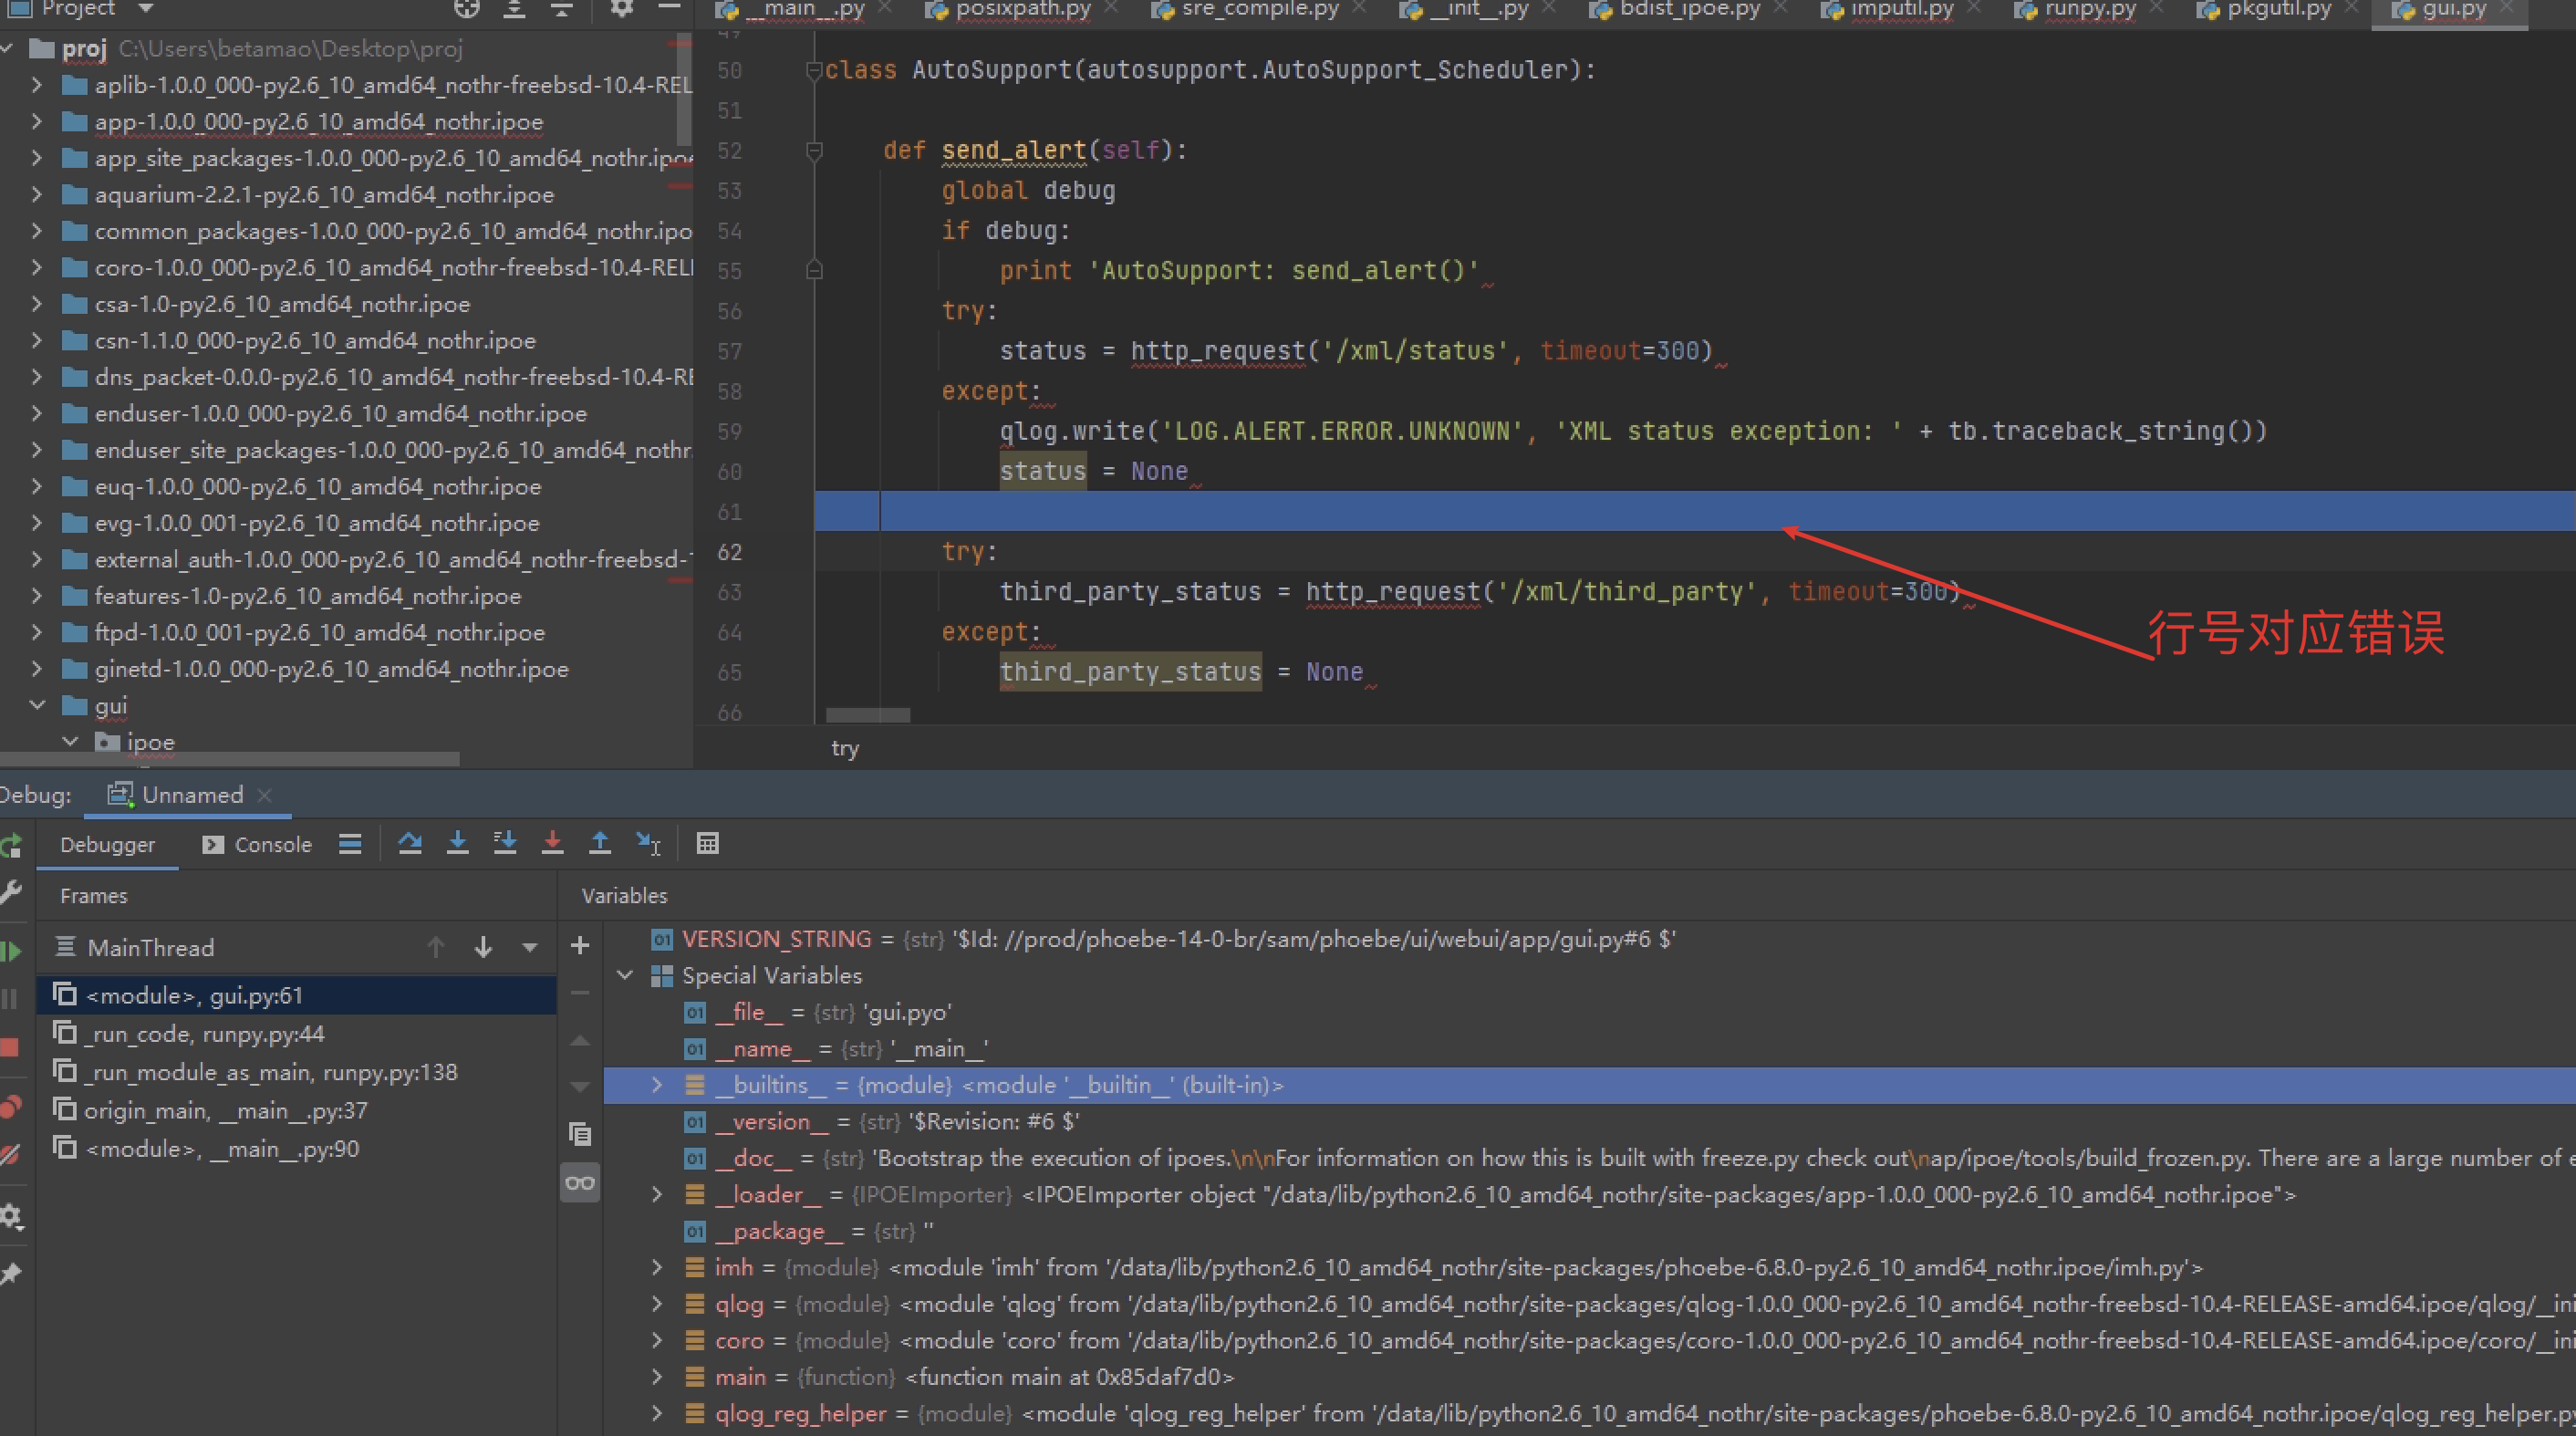Expand the __loader__ variable

click(657, 1194)
